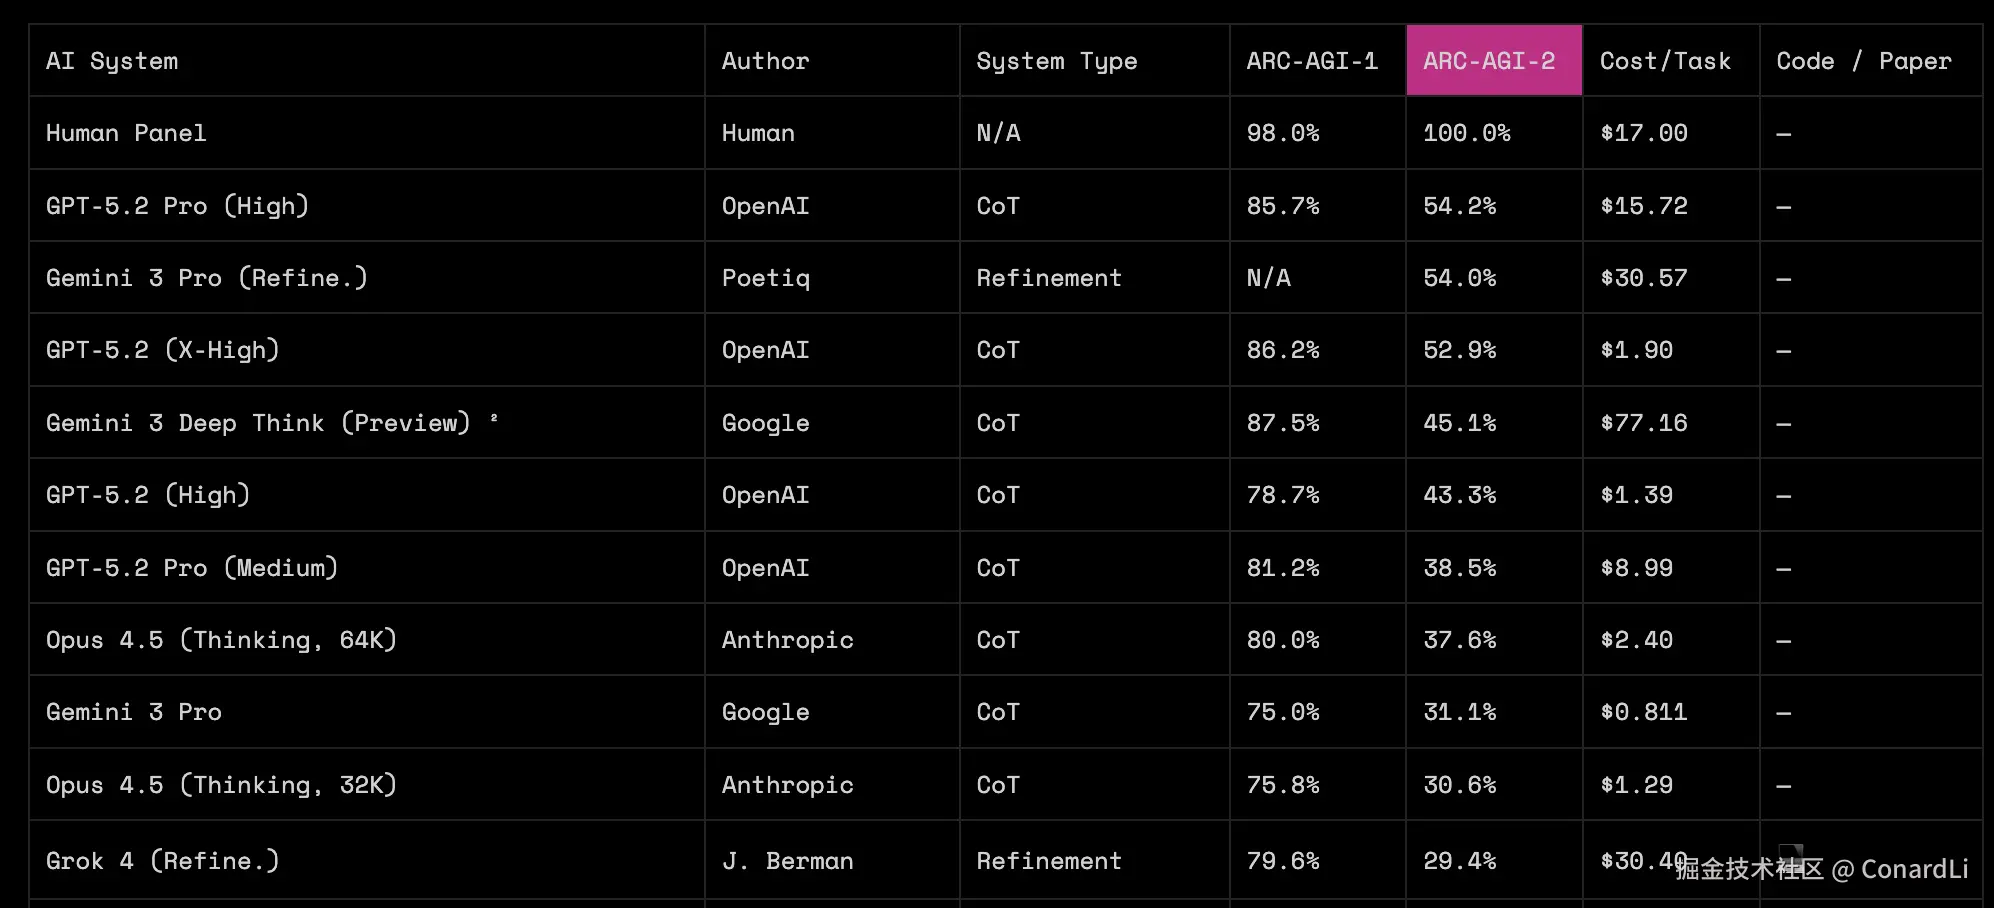
Task: Click the GPT-5.2 (X-High) system name
Action: click(162, 350)
